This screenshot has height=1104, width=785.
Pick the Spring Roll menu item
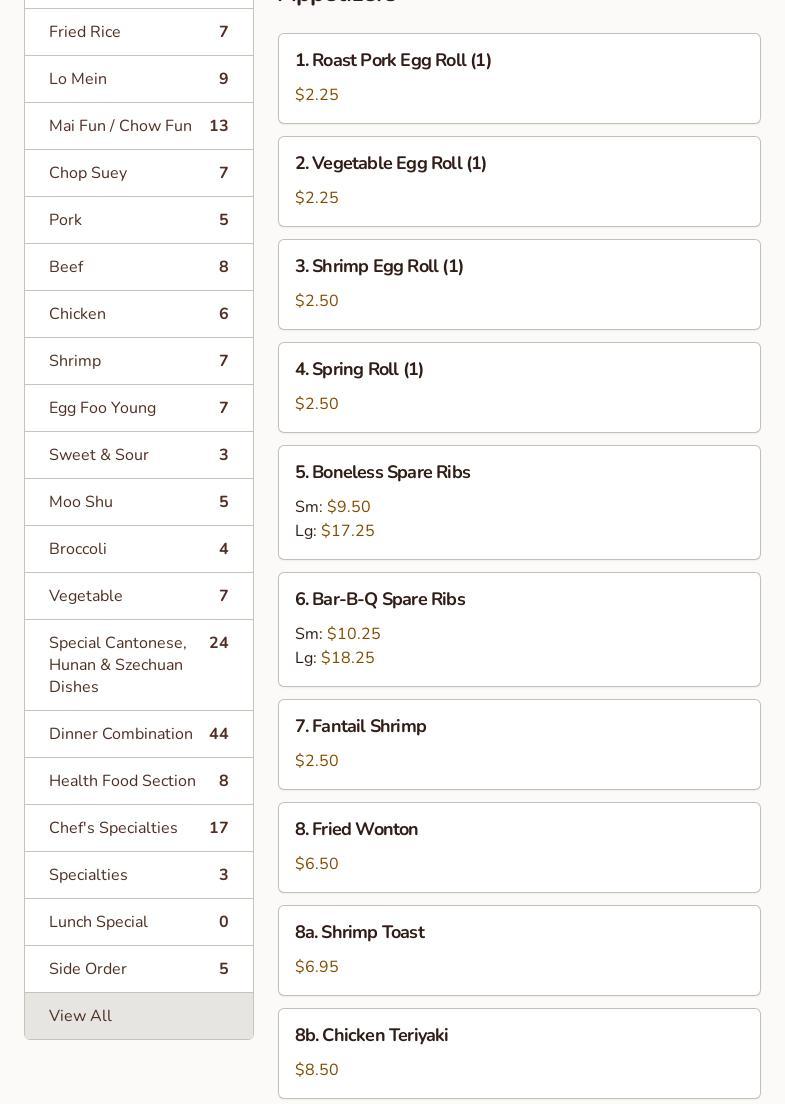[x=519, y=387]
